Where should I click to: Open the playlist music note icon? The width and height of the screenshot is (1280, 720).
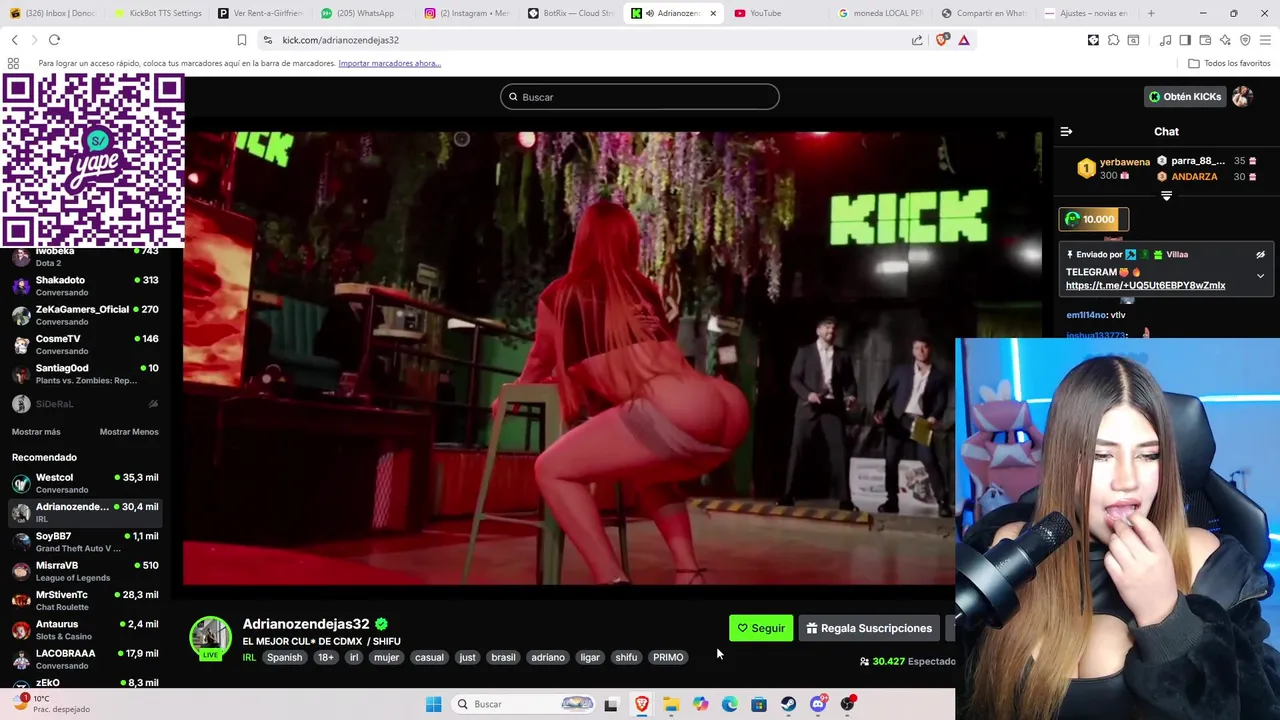[x=1166, y=40]
